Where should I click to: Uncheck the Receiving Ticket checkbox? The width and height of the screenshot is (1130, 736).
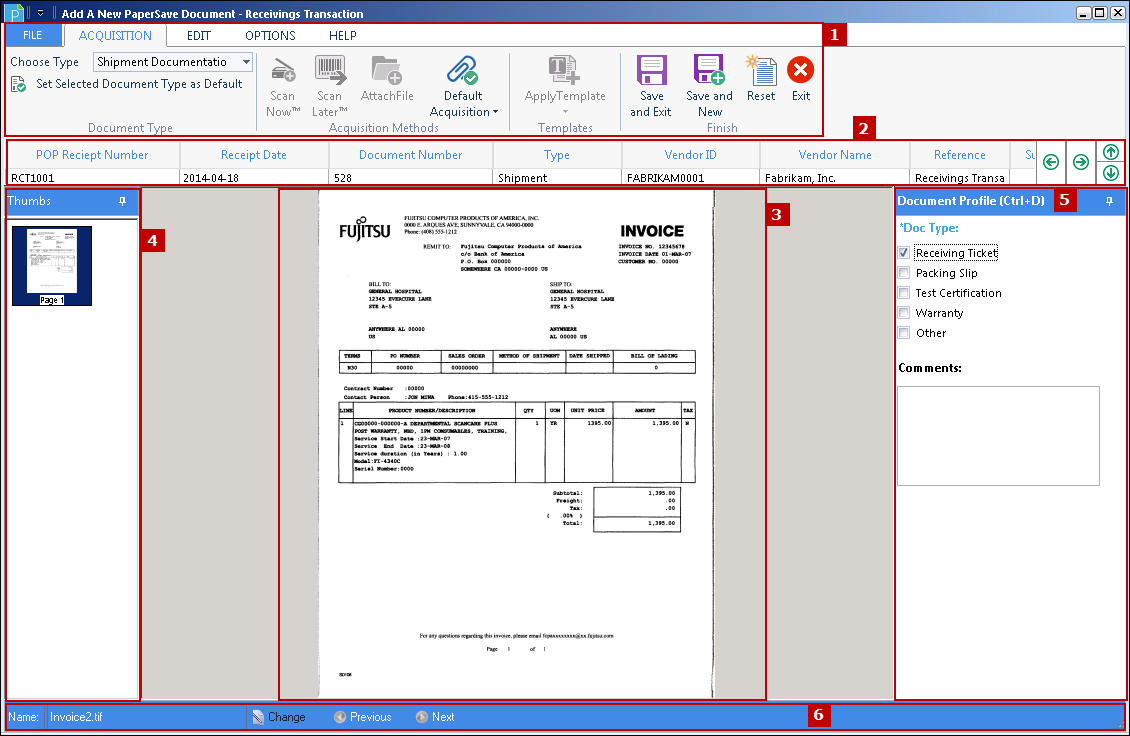point(904,252)
